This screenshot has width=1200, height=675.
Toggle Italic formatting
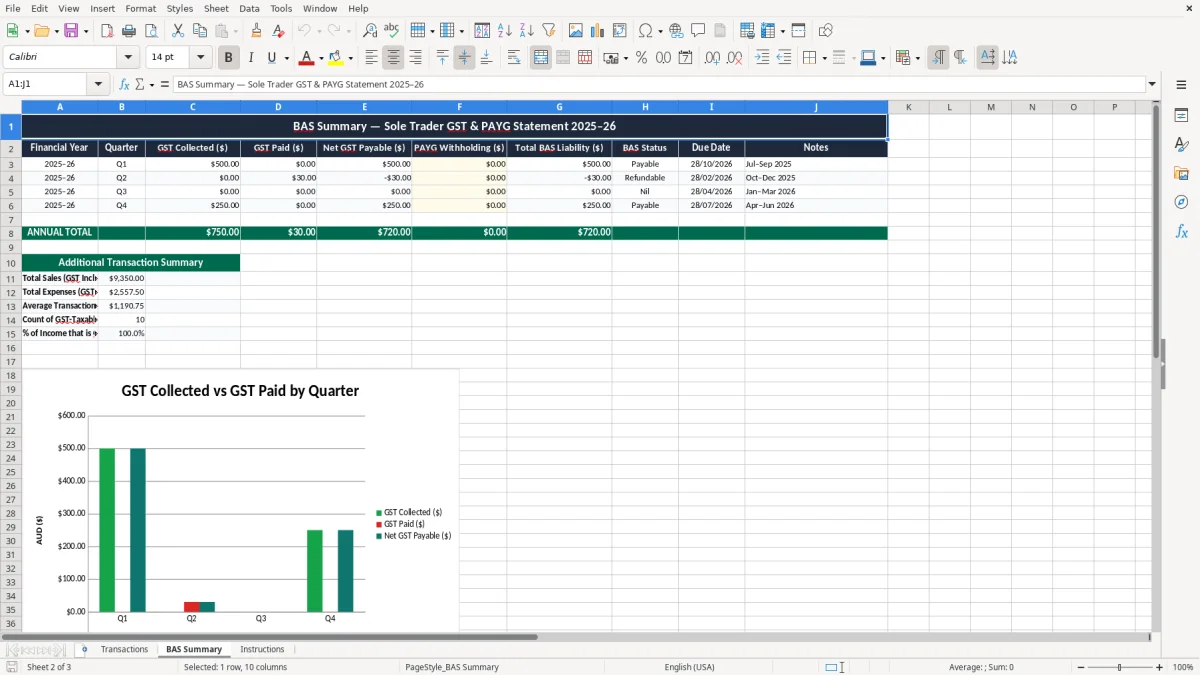click(250, 57)
